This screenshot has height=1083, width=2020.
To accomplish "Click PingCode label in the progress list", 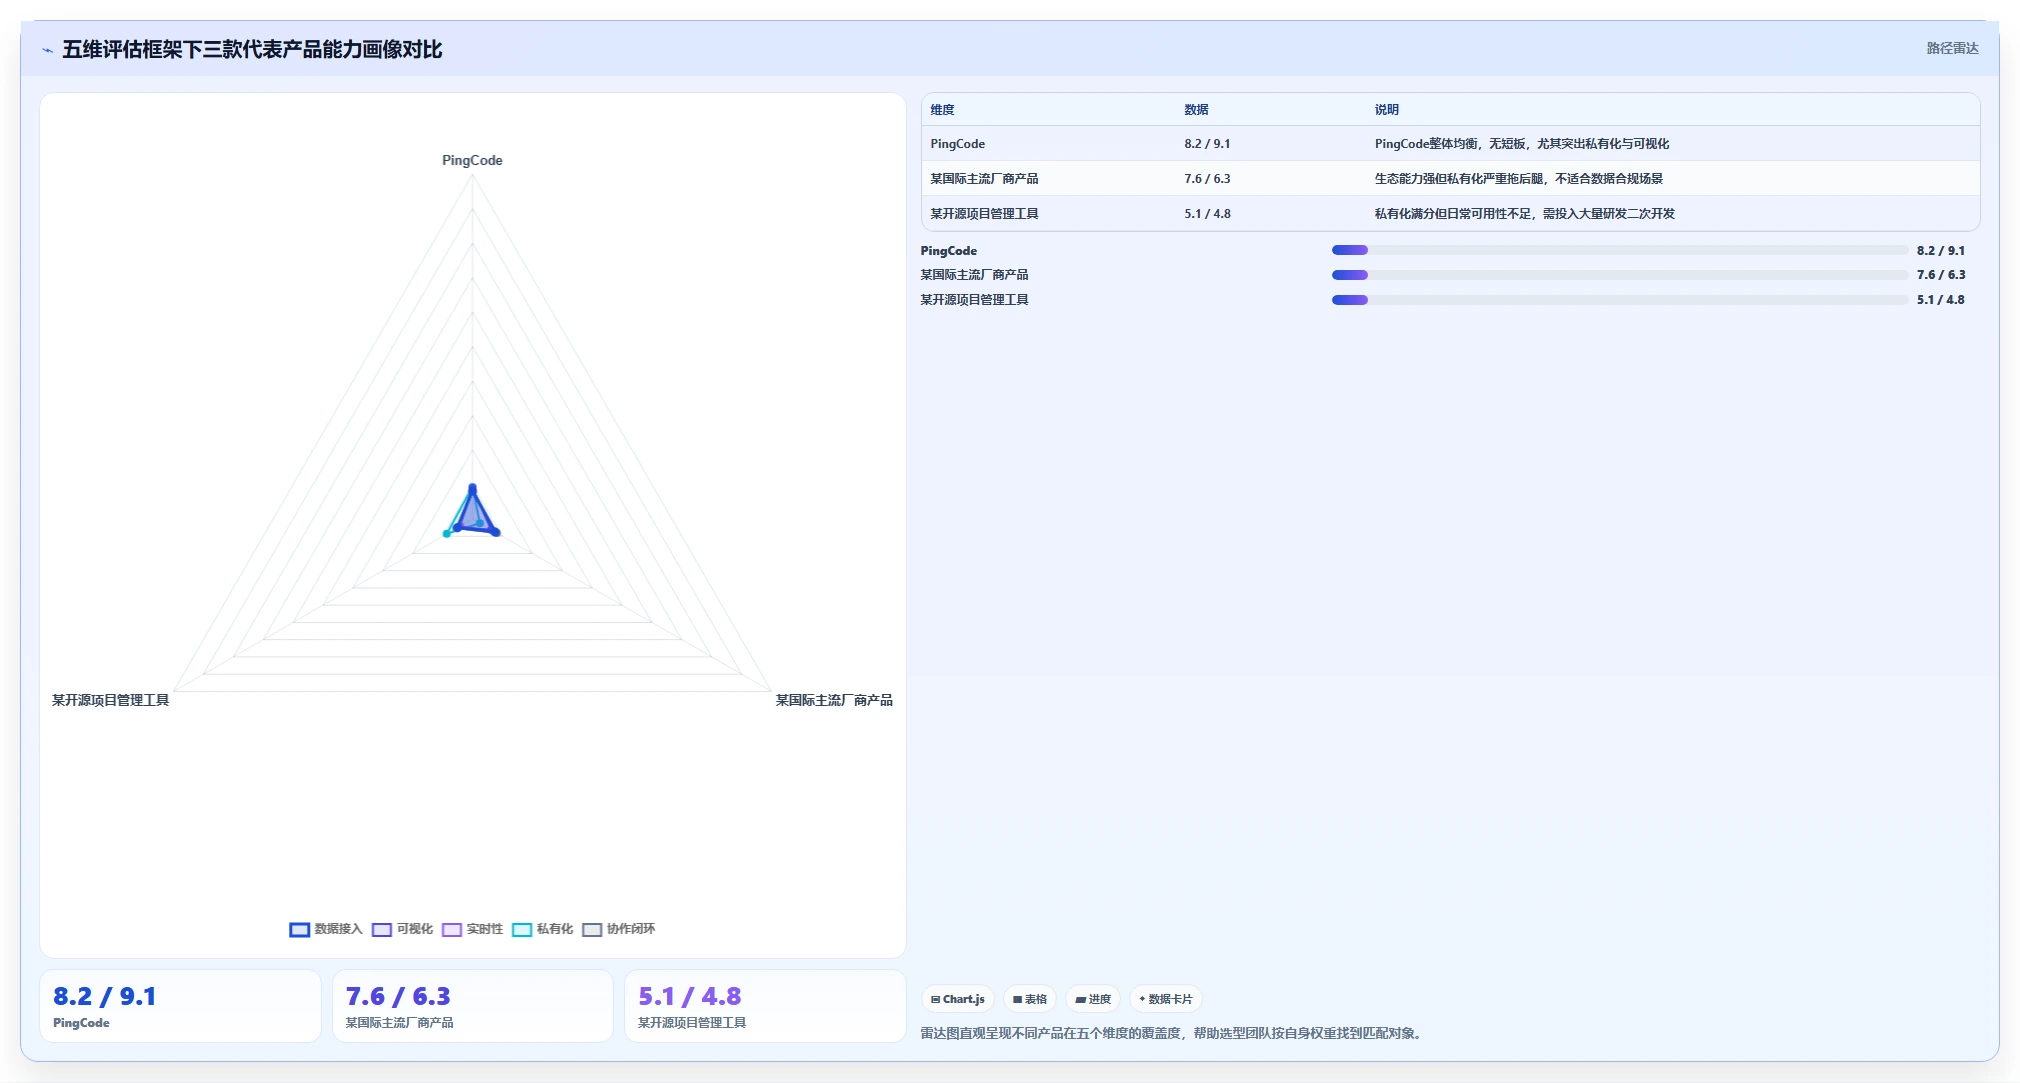I will (948, 251).
